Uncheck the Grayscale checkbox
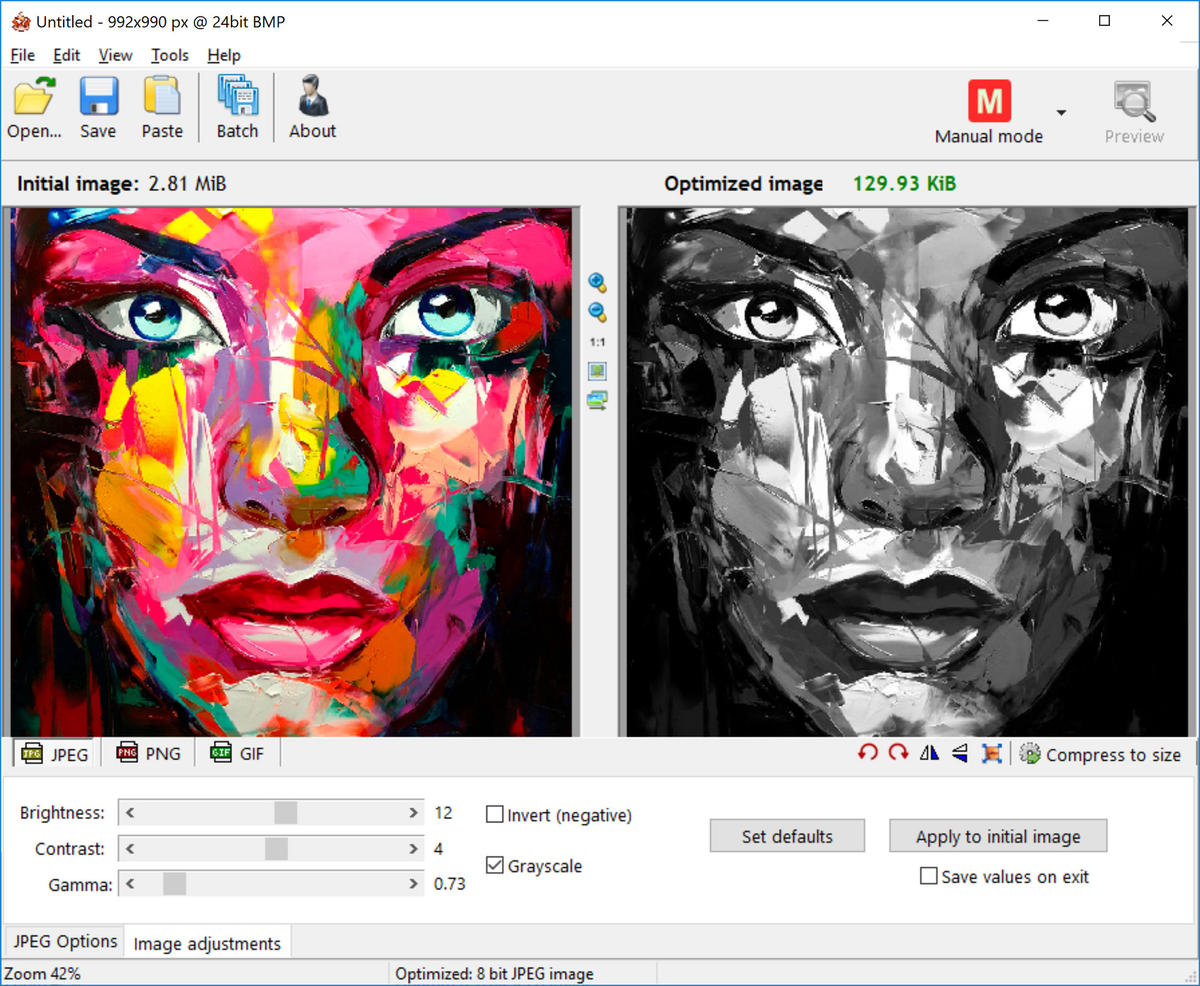The height and width of the screenshot is (986, 1200). (x=494, y=865)
